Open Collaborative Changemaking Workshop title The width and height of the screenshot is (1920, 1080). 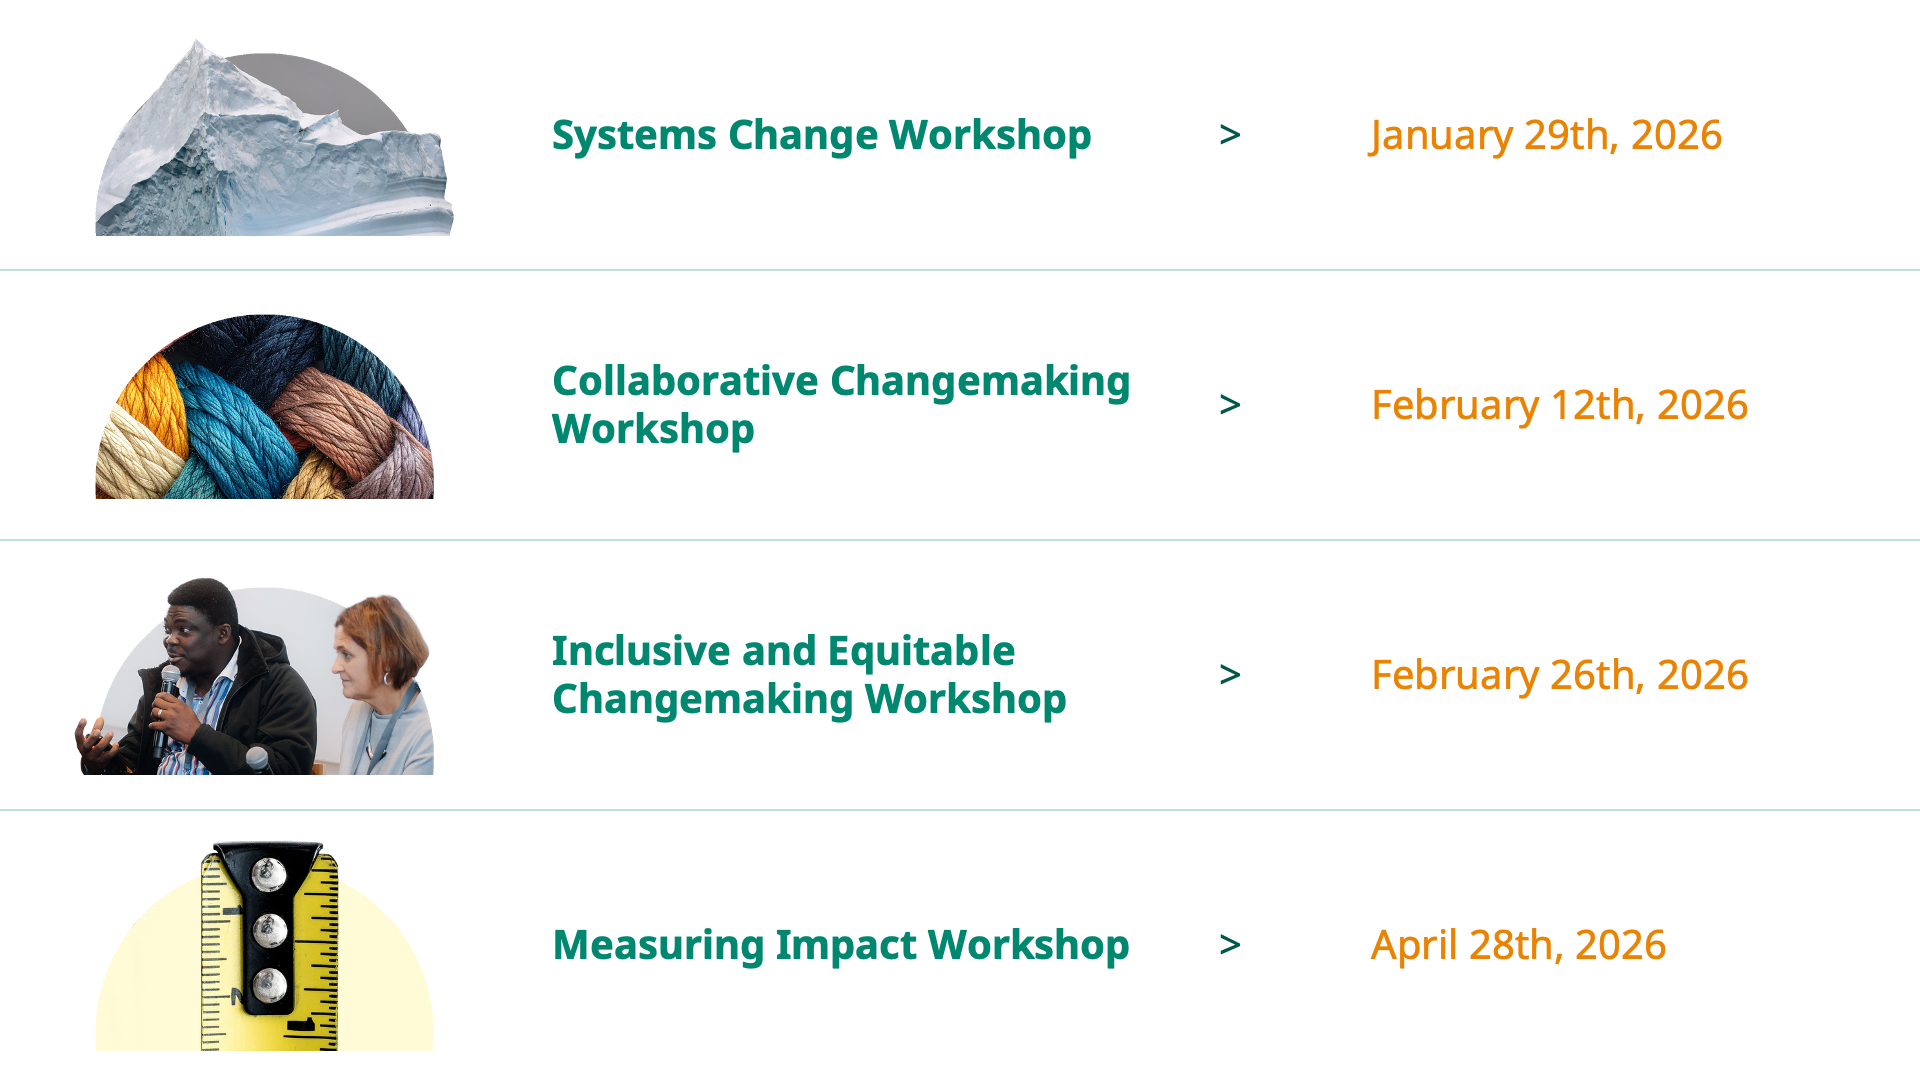click(x=841, y=405)
